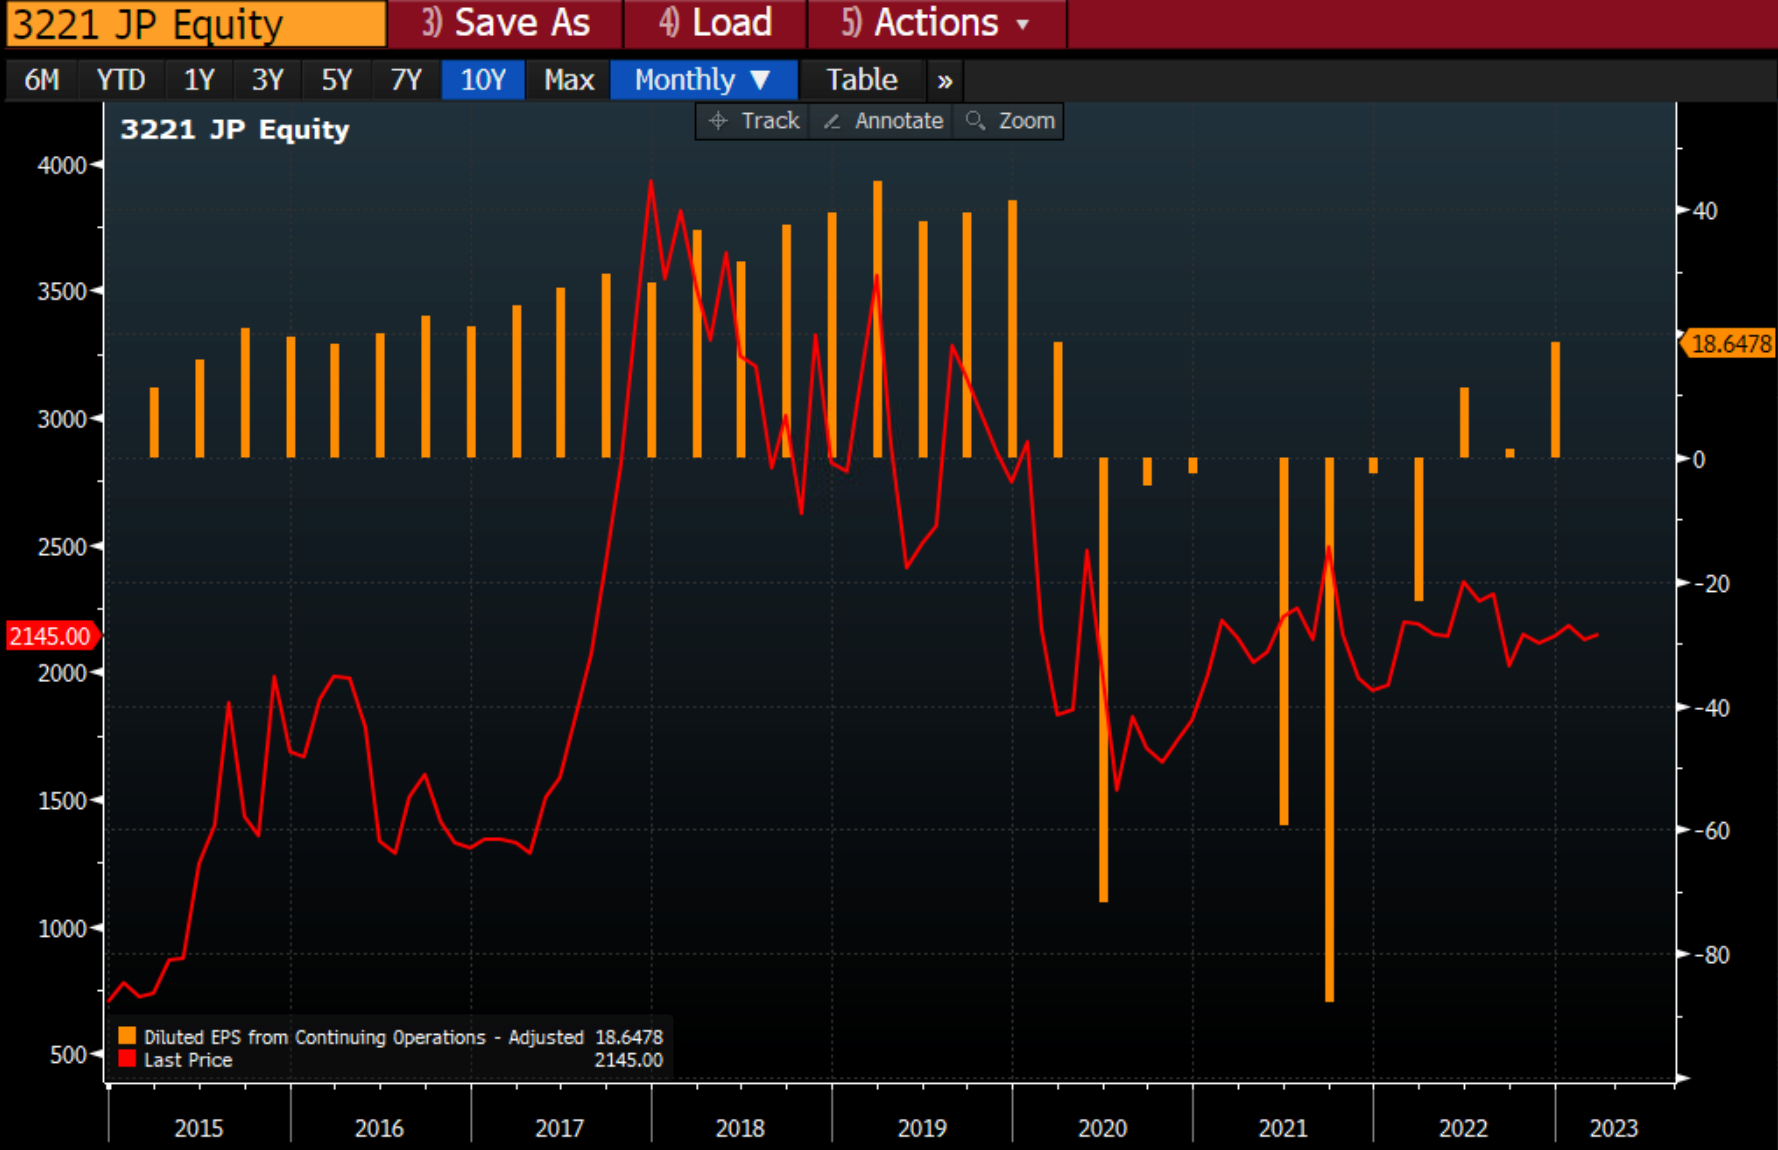
Task: Click the red Last Price legend swatch
Action: [x=127, y=1059]
